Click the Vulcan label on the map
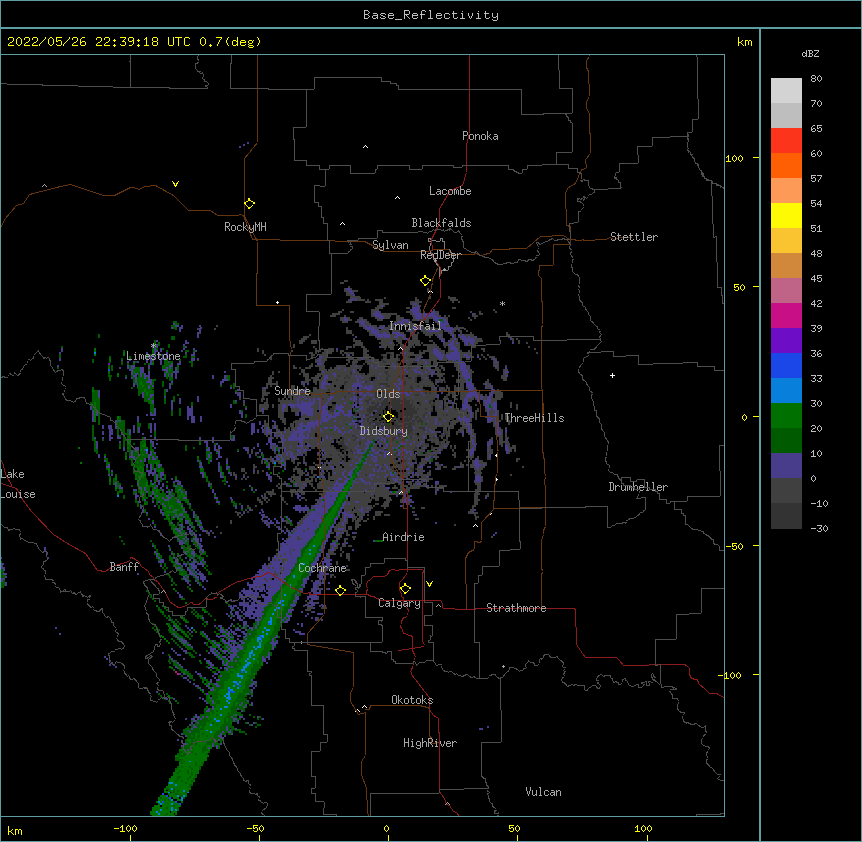Image resolution: width=862 pixels, height=842 pixels. pos(543,792)
